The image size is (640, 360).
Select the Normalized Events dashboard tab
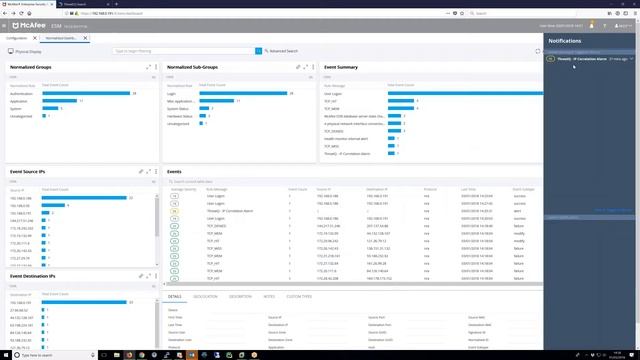[61, 38]
